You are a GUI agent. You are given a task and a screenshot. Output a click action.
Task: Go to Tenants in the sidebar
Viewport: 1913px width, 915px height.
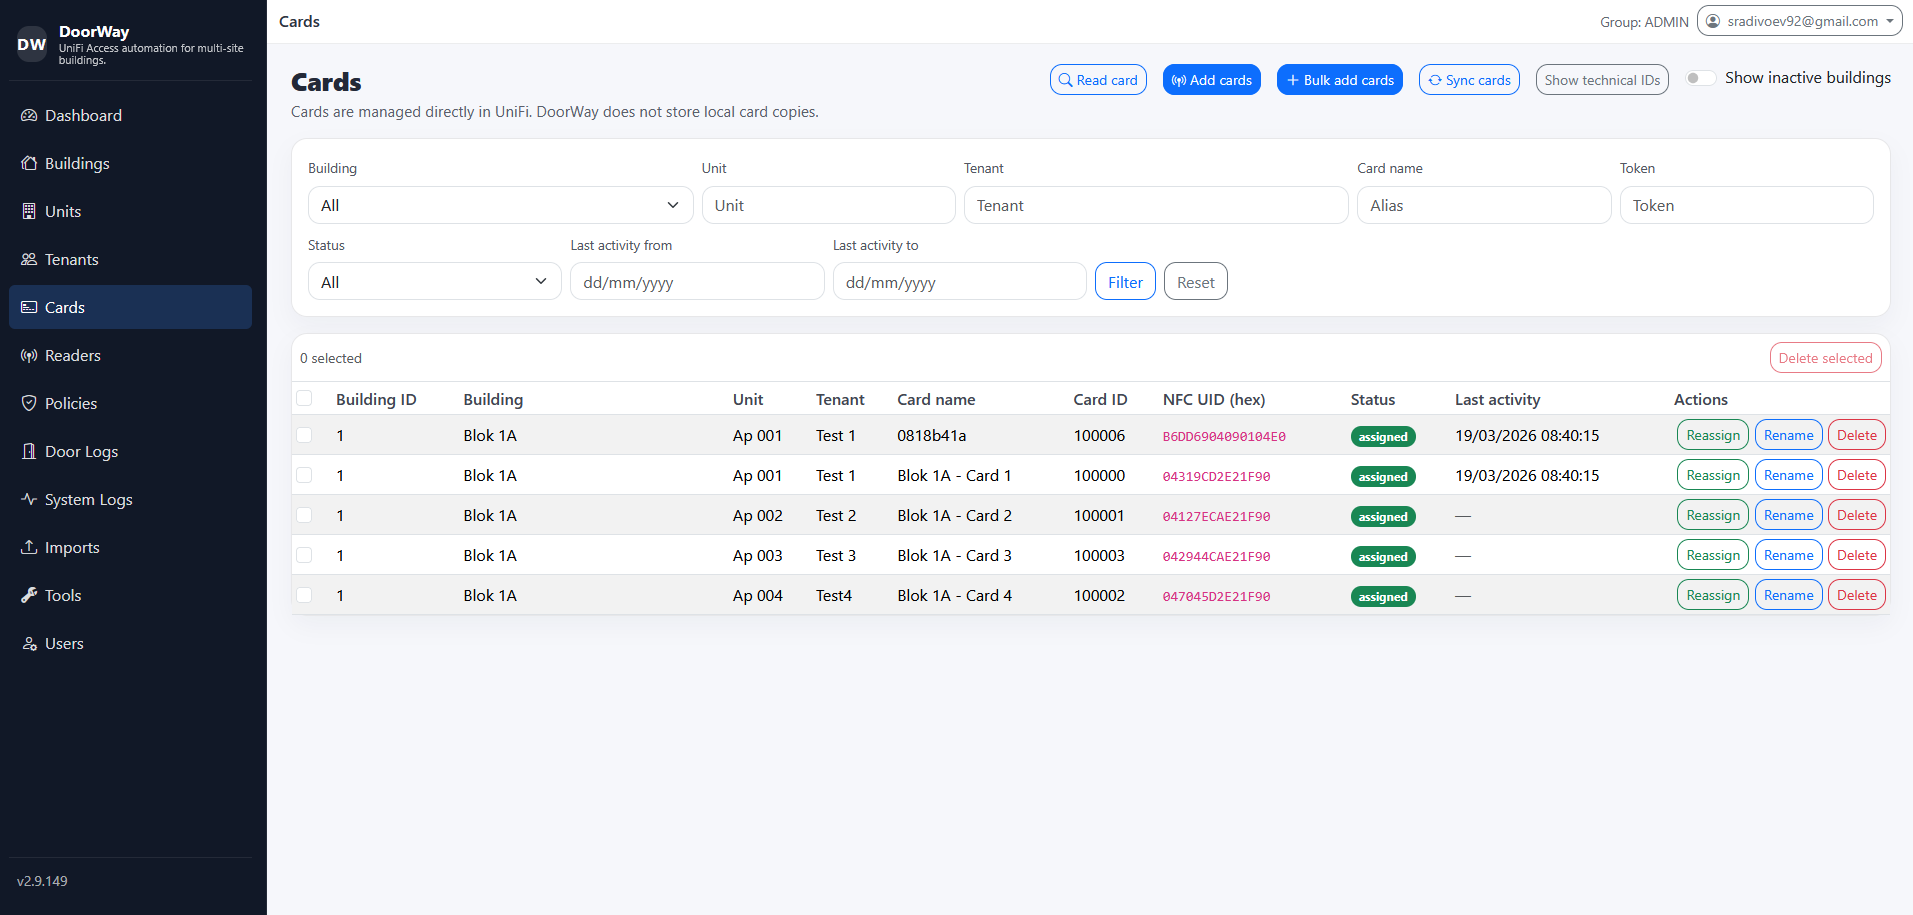[x=71, y=260]
